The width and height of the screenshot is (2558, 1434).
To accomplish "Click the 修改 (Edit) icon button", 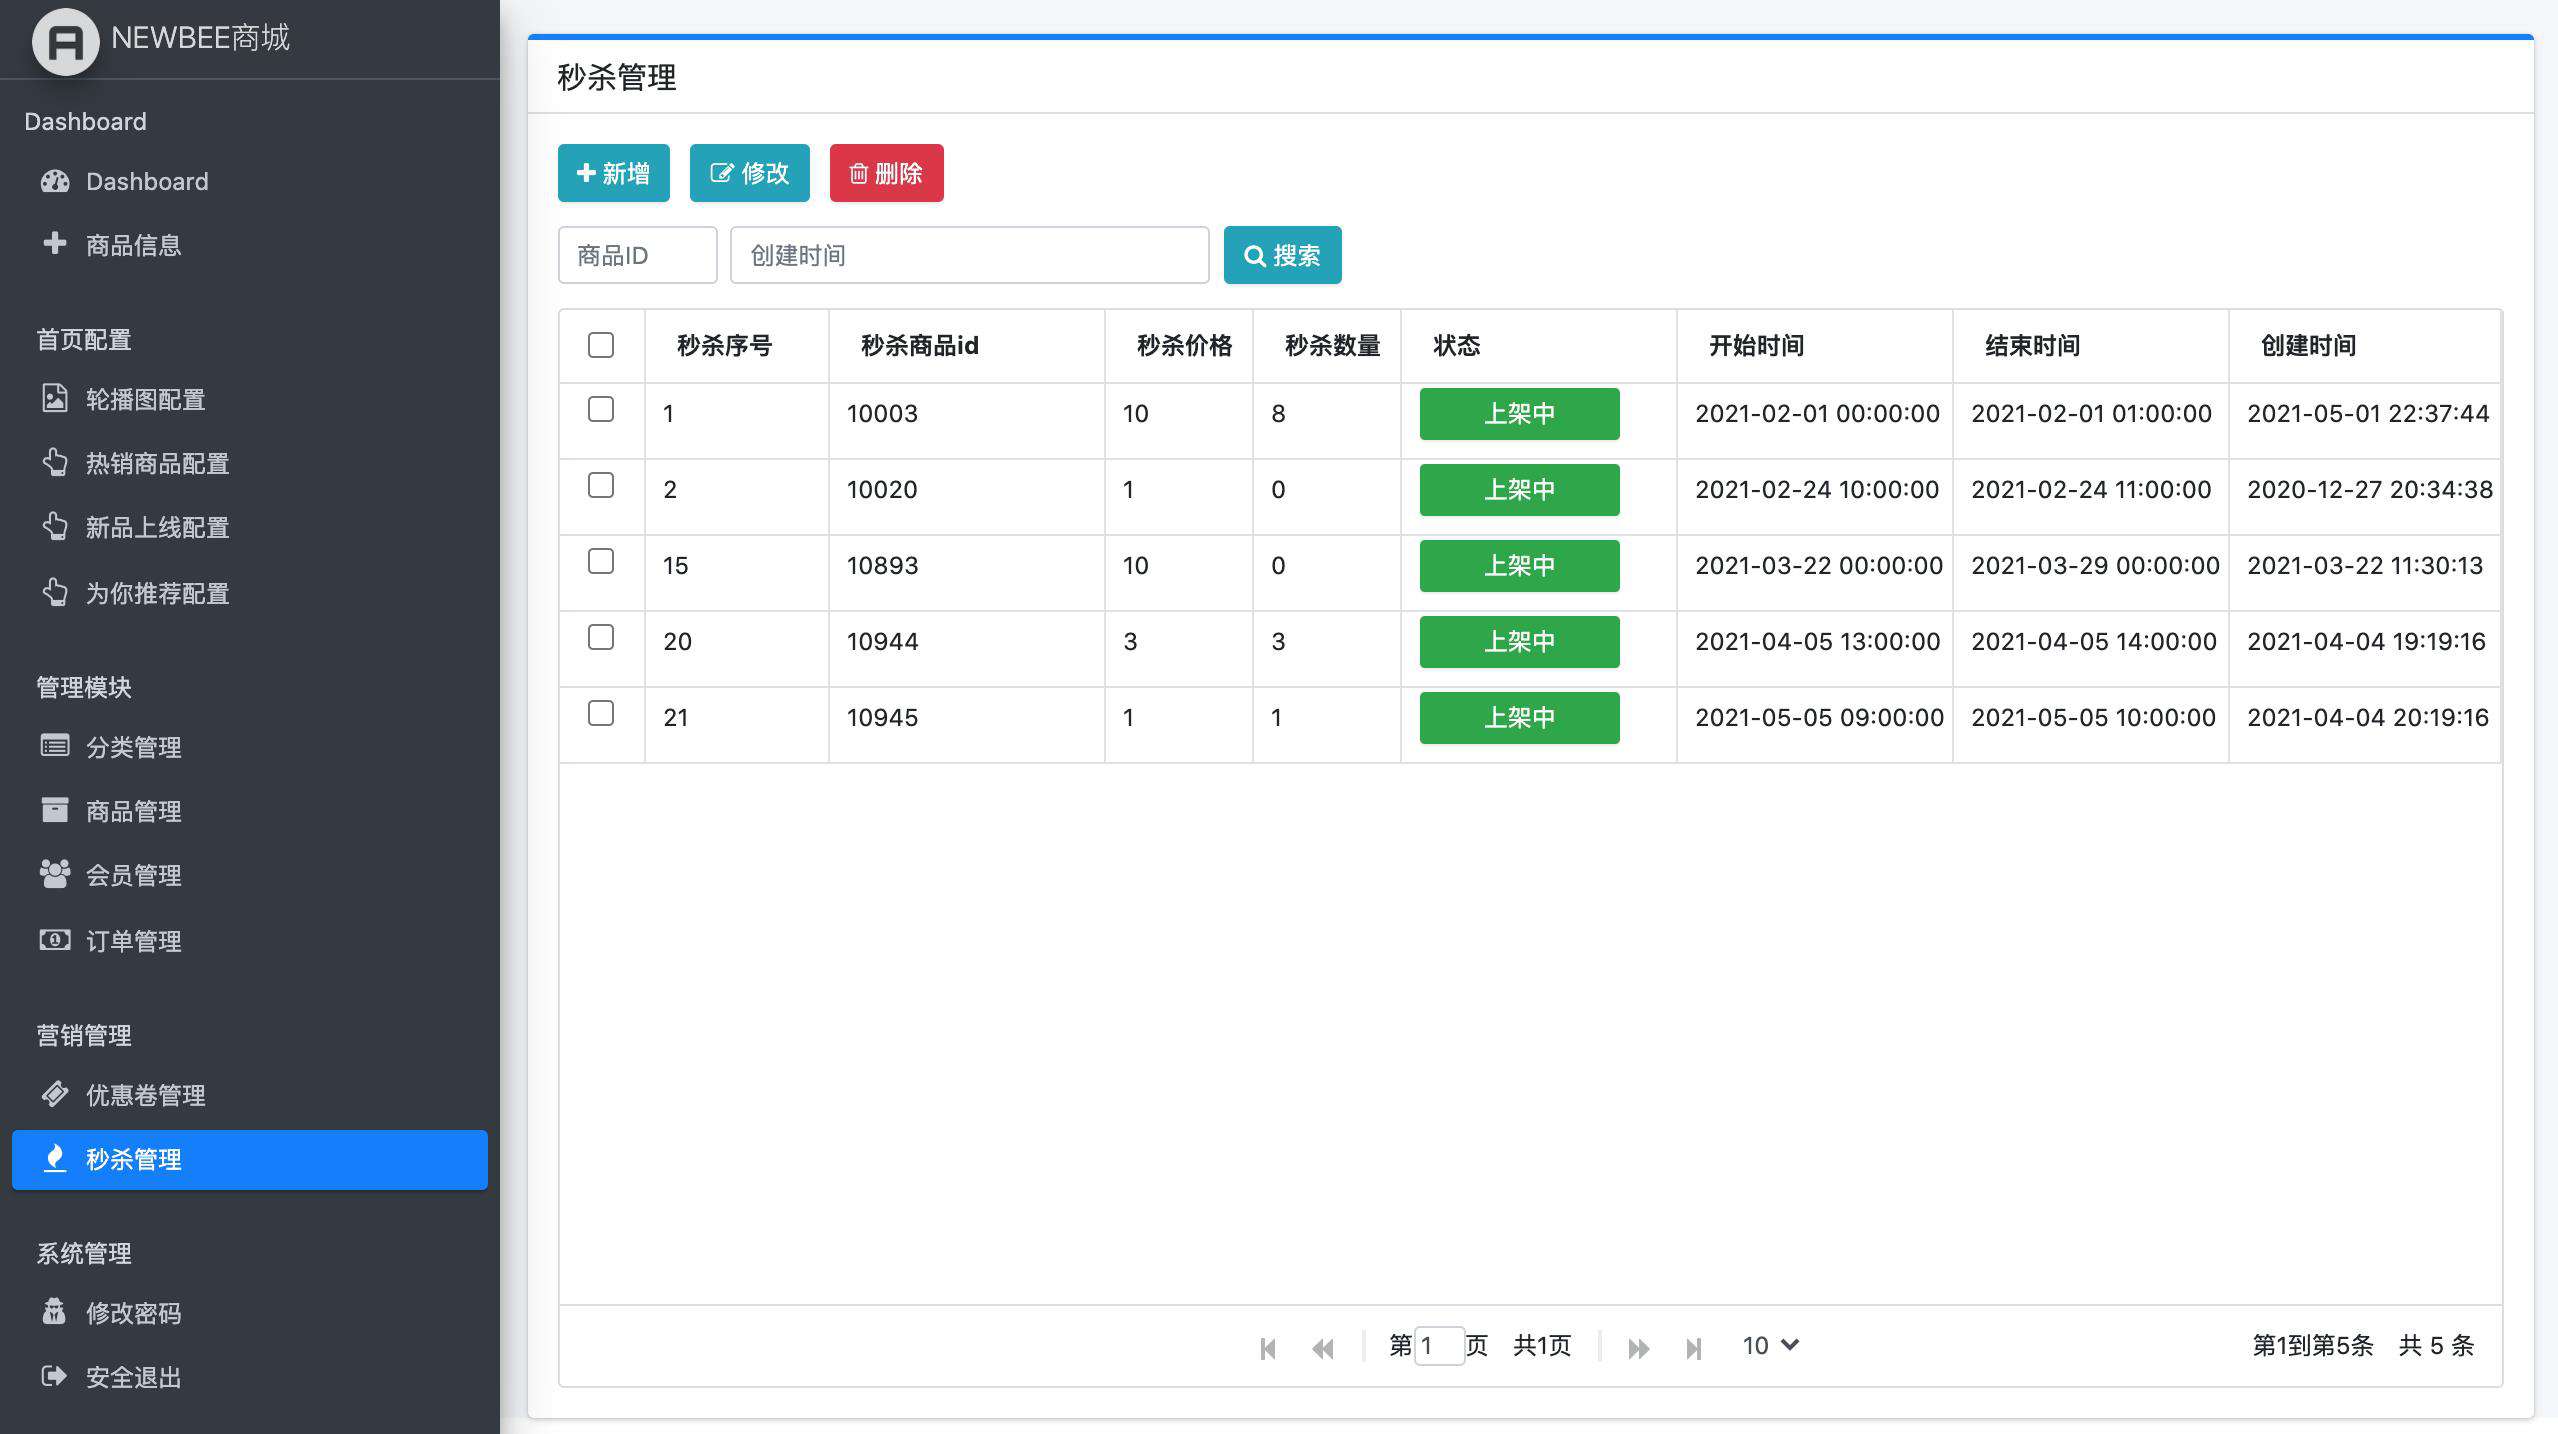I will [x=750, y=172].
